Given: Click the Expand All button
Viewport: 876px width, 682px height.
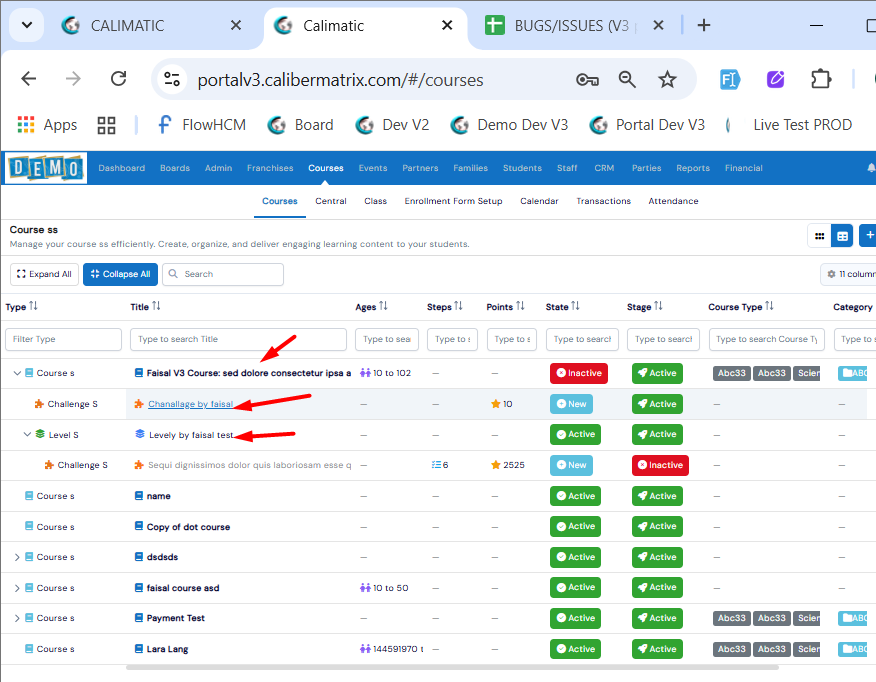Looking at the screenshot, I should click(44, 274).
